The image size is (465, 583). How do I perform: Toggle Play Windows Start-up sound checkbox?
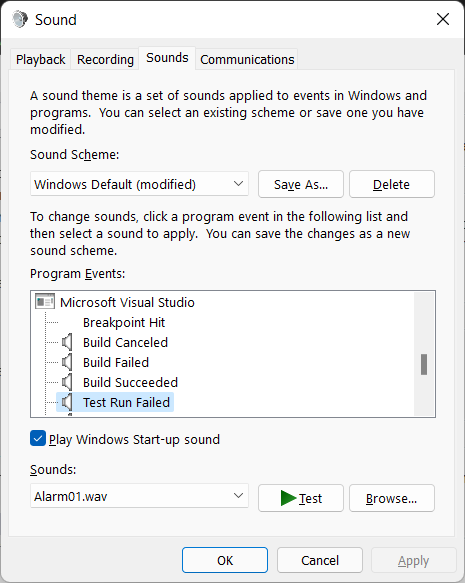38,439
